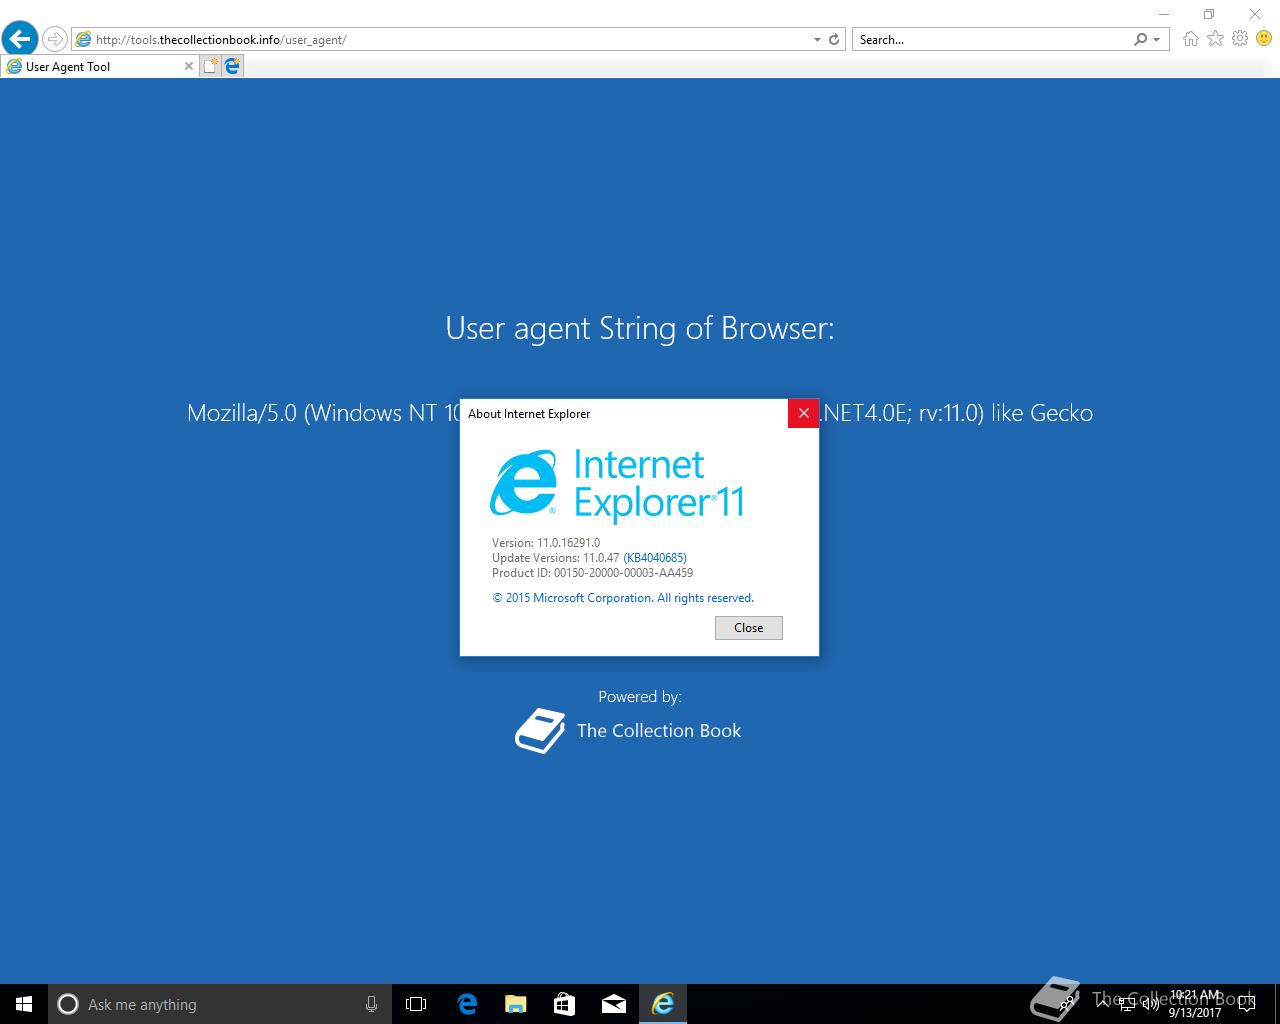
Task: Click 'Product ID: 00150-20000-00003-AA459' text
Action: [x=592, y=573]
